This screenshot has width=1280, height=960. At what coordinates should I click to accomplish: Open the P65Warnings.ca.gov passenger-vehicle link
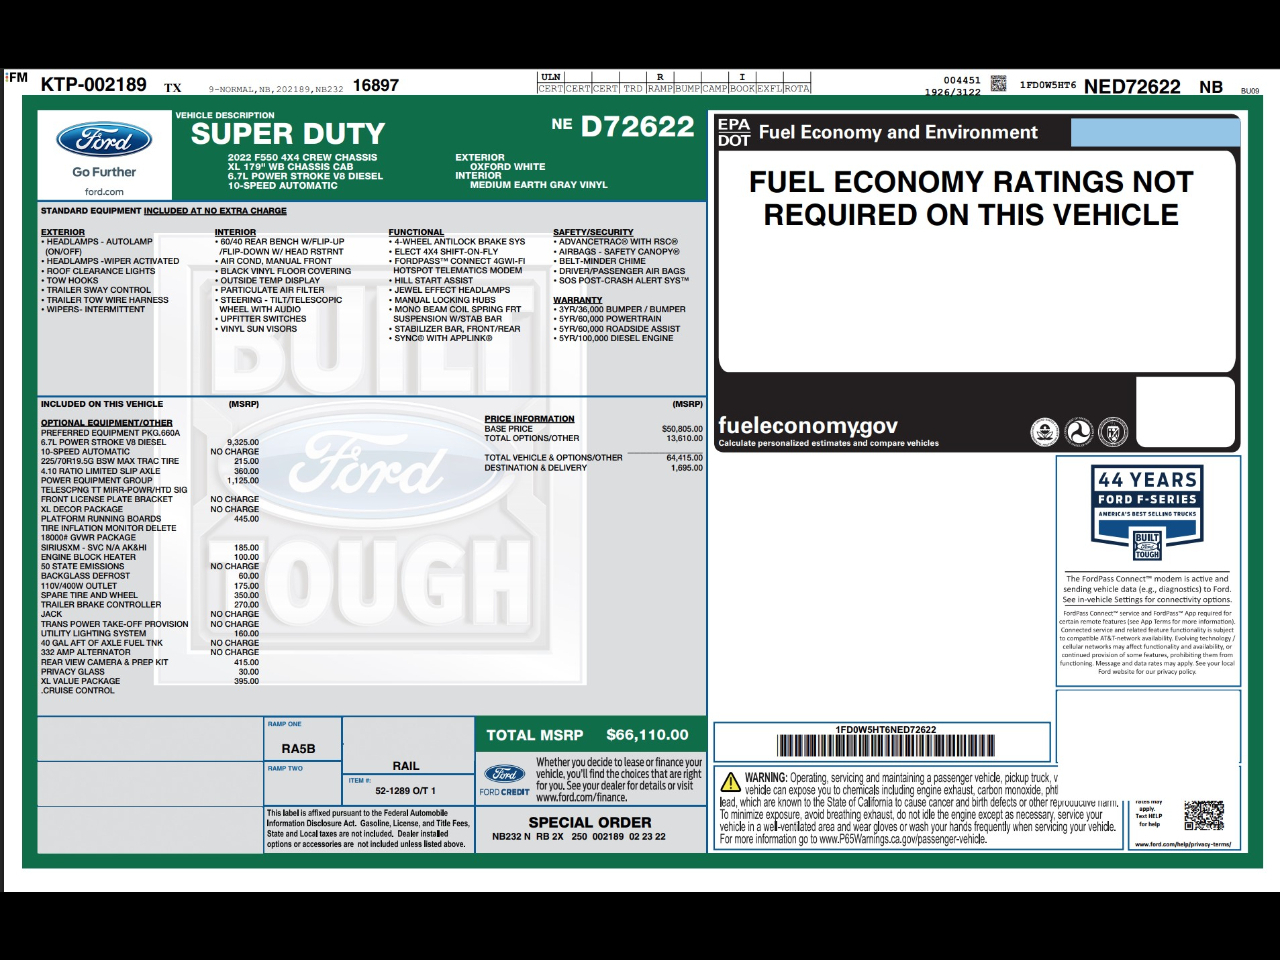(903, 839)
